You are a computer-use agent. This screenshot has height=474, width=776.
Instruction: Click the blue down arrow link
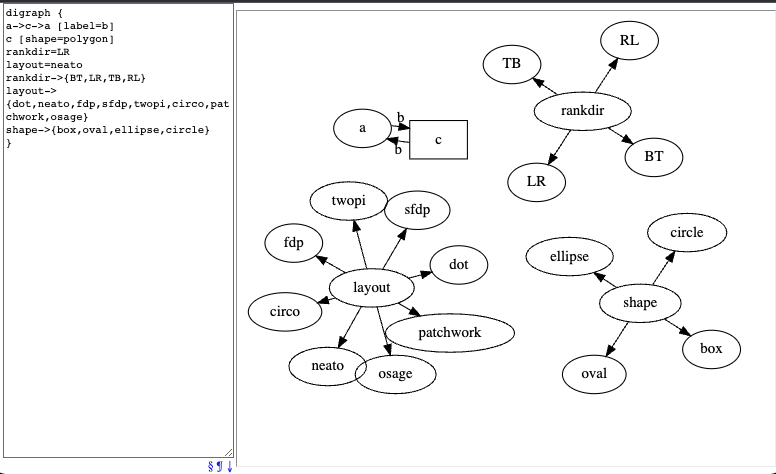[229, 466]
